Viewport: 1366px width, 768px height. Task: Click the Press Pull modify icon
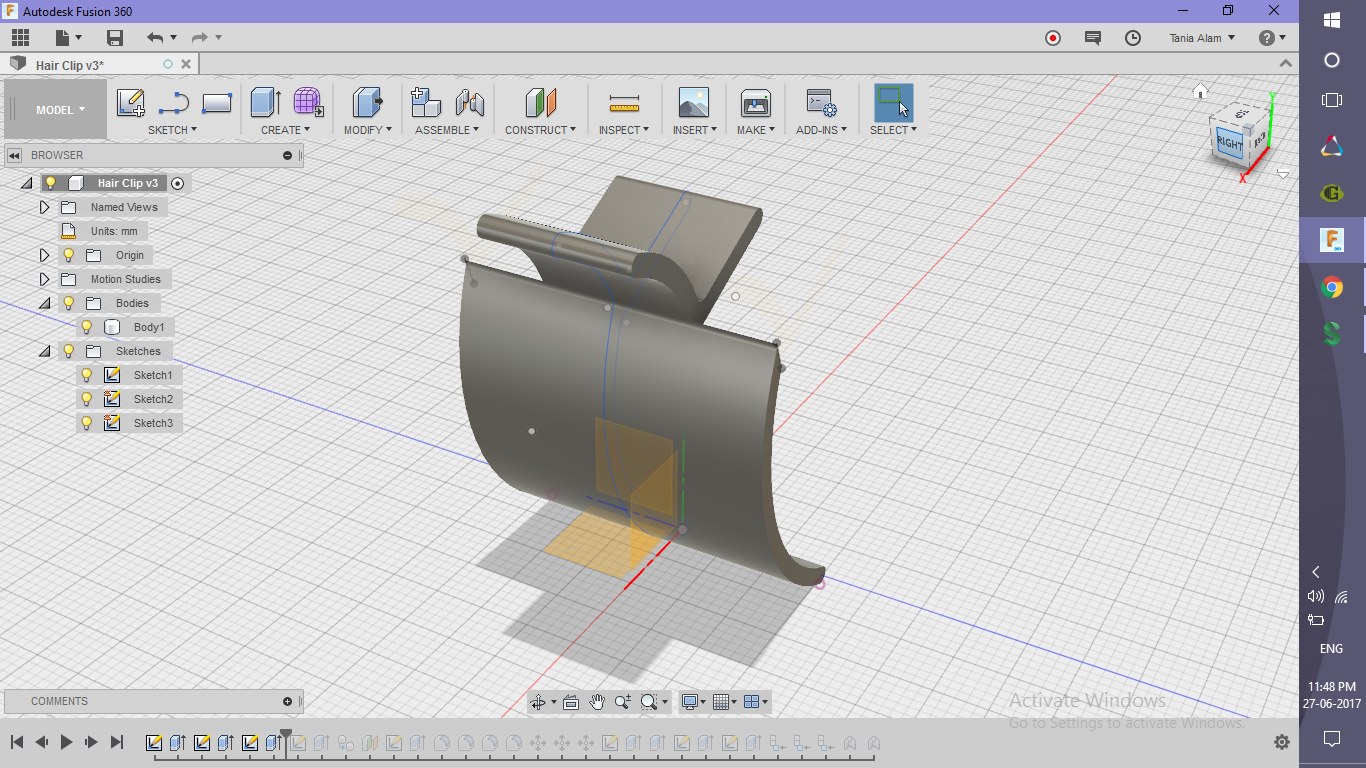pos(368,103)
